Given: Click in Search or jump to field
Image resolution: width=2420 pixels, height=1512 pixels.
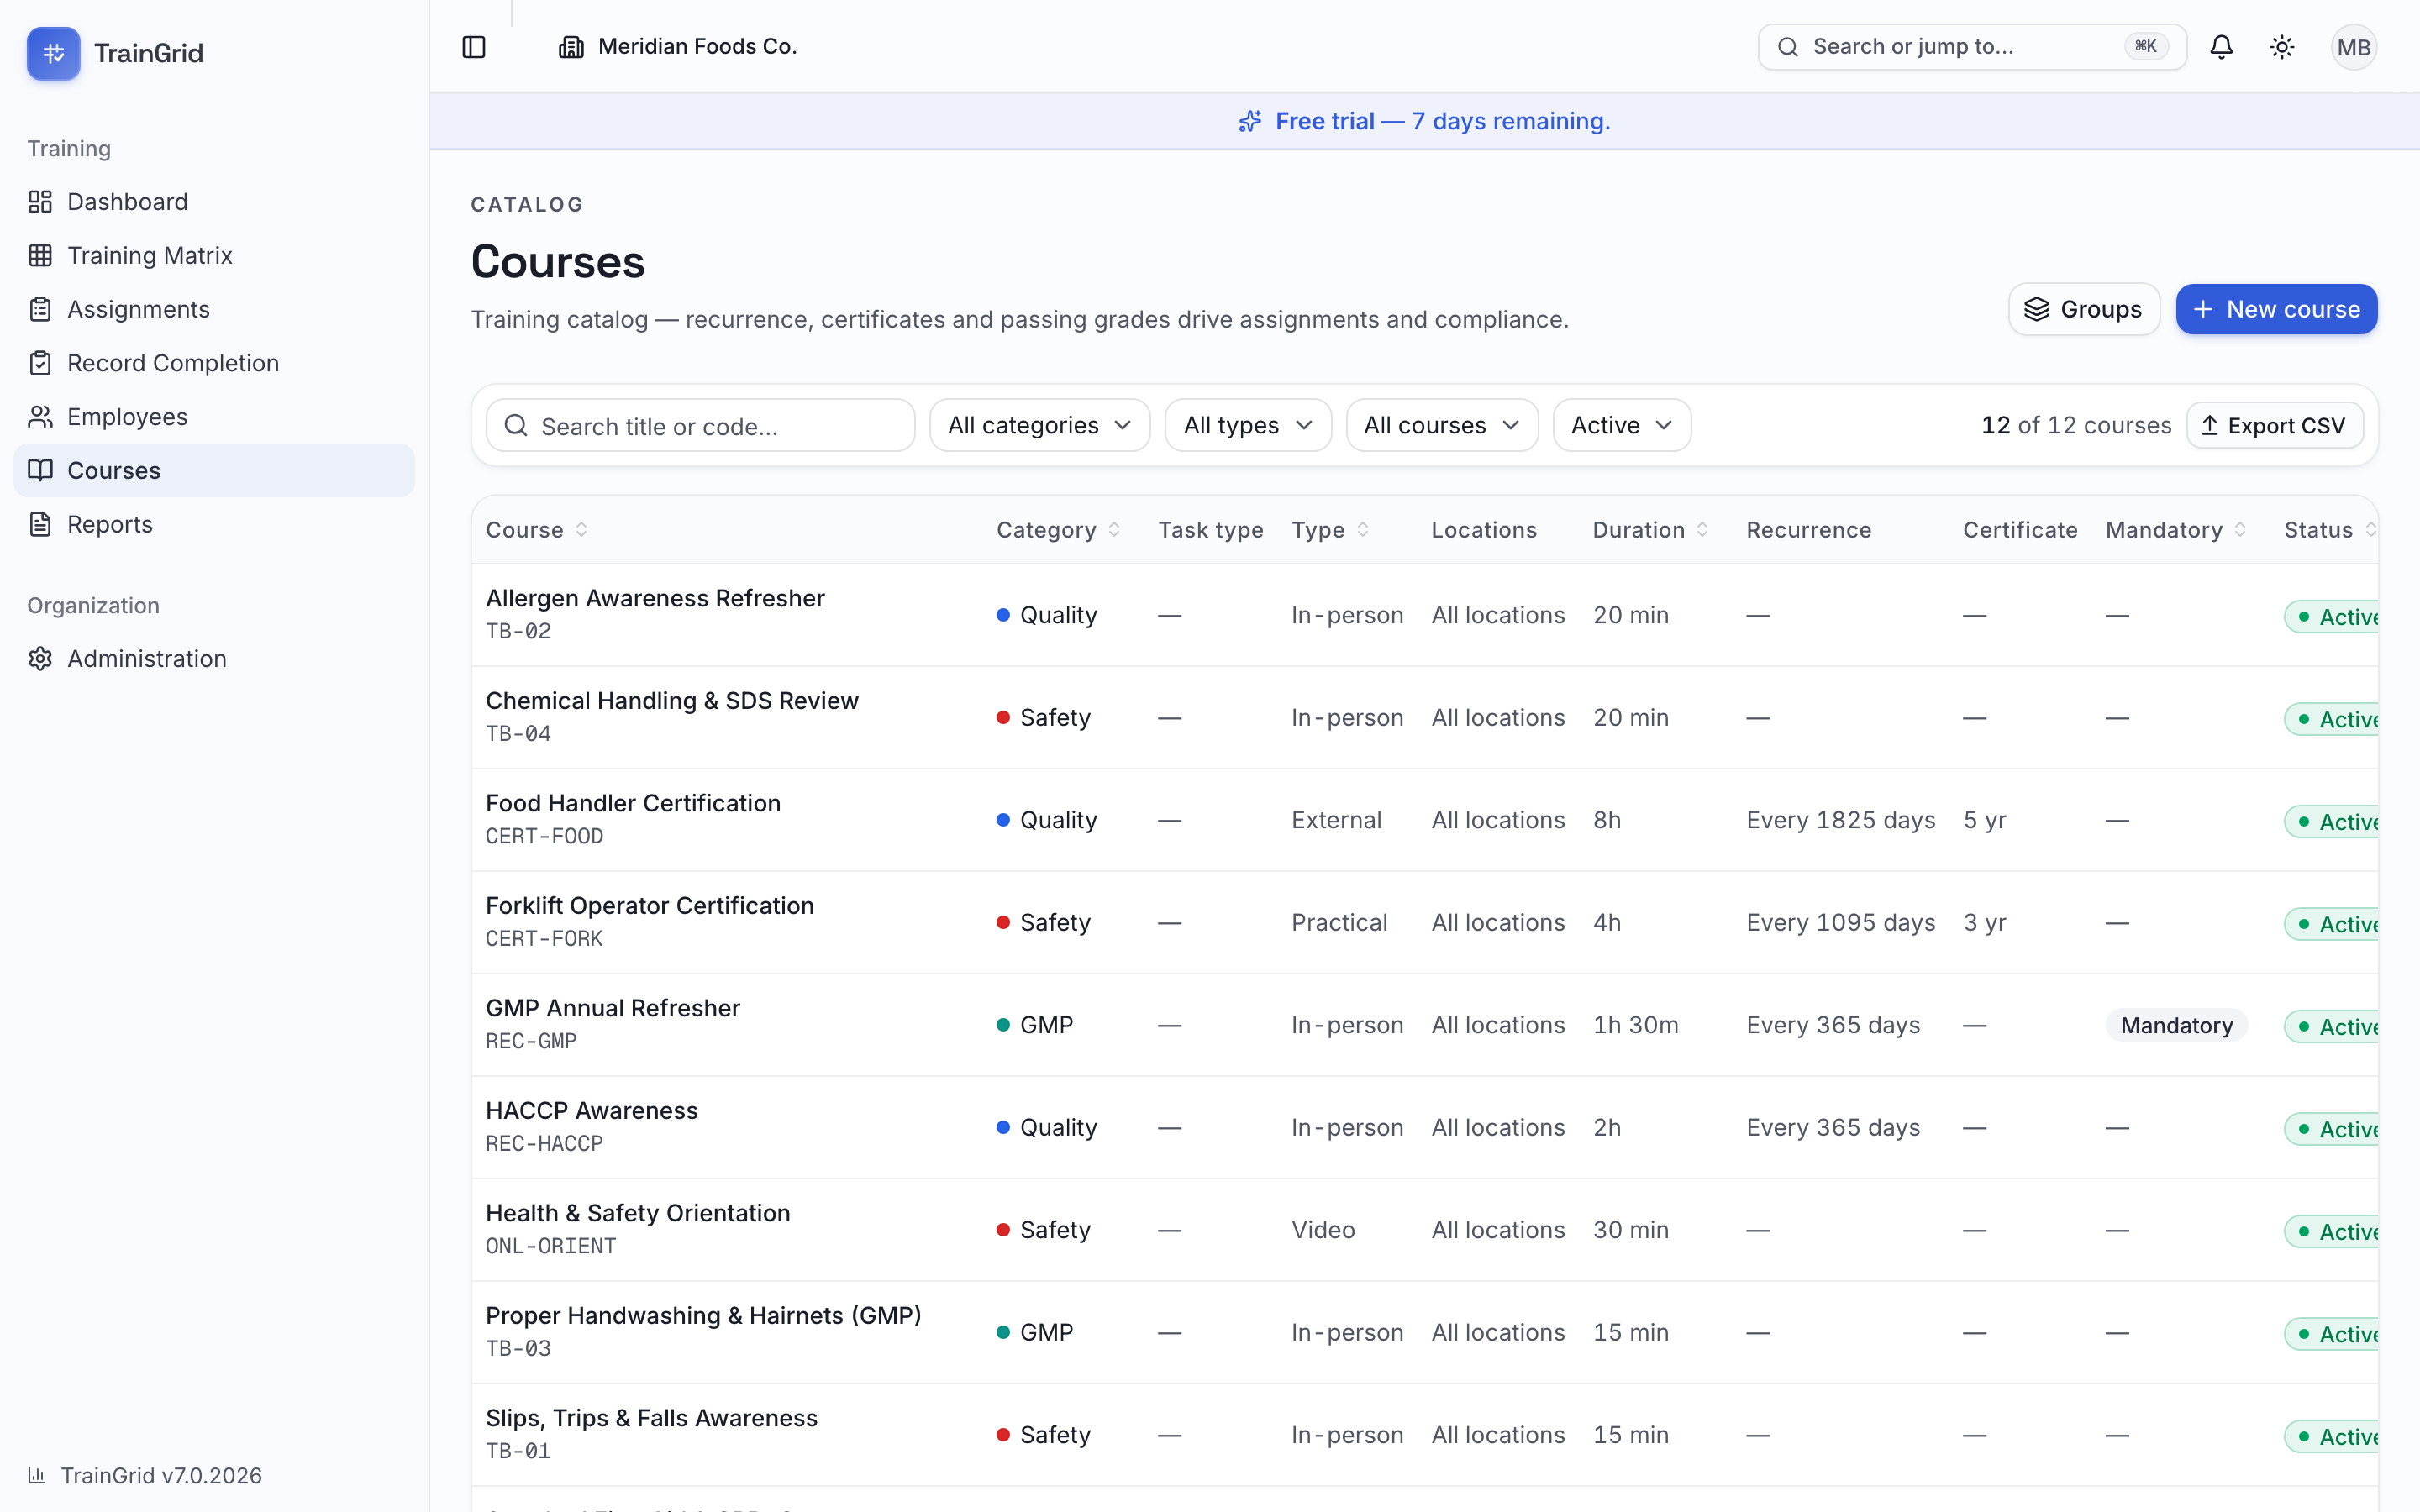Looking at the screenshot, I should pos(1972,47).
